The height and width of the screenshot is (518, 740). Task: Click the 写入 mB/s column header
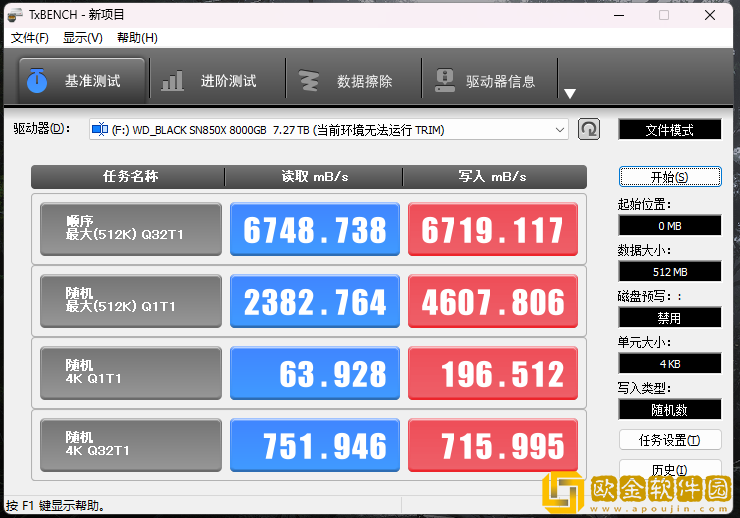click(495, 177)
